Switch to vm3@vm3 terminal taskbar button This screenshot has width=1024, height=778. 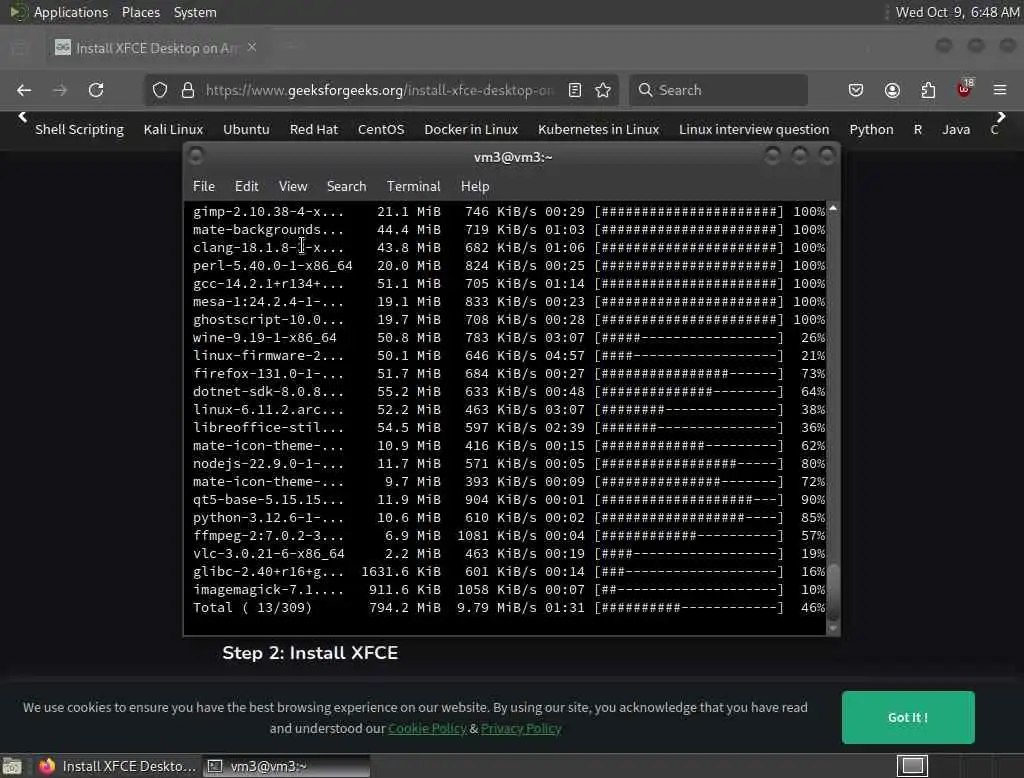(286, 766)
